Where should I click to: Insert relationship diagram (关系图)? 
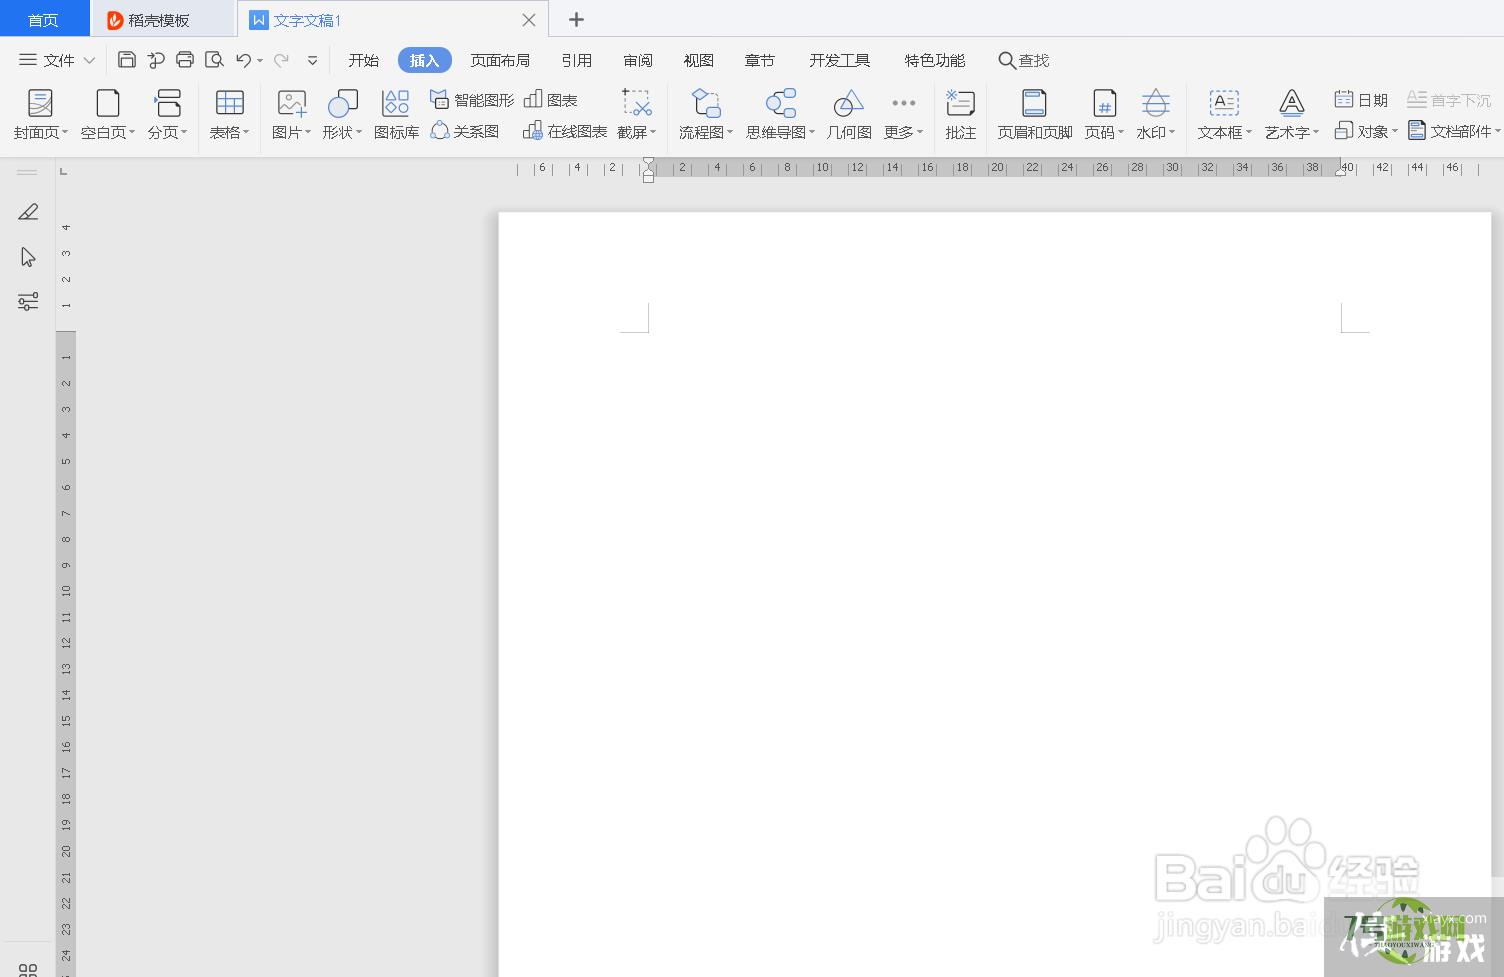pyautogui.click(x=465, y=131)
